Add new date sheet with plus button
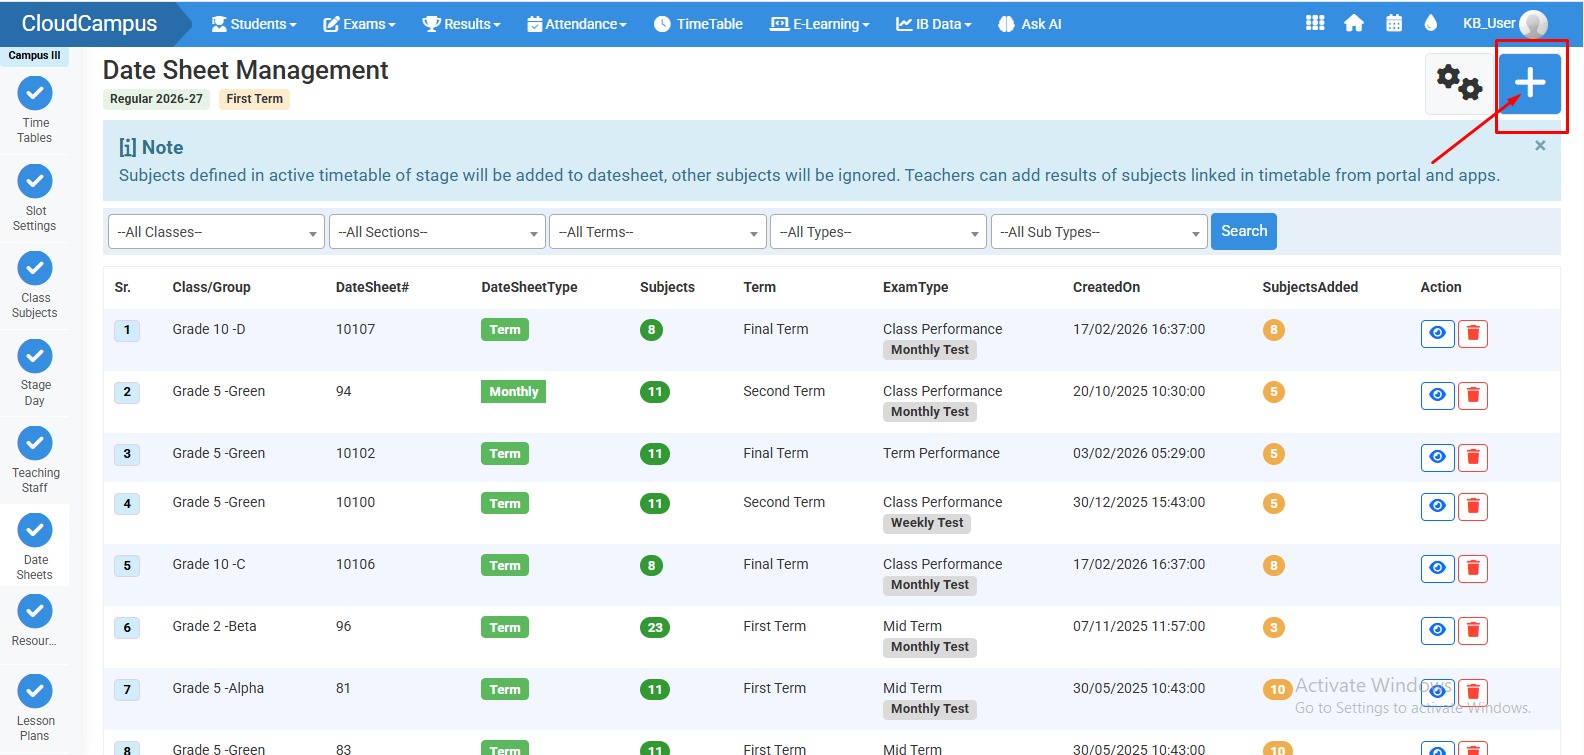This screenshot has height=755, width=1584. click(1530, 83)
